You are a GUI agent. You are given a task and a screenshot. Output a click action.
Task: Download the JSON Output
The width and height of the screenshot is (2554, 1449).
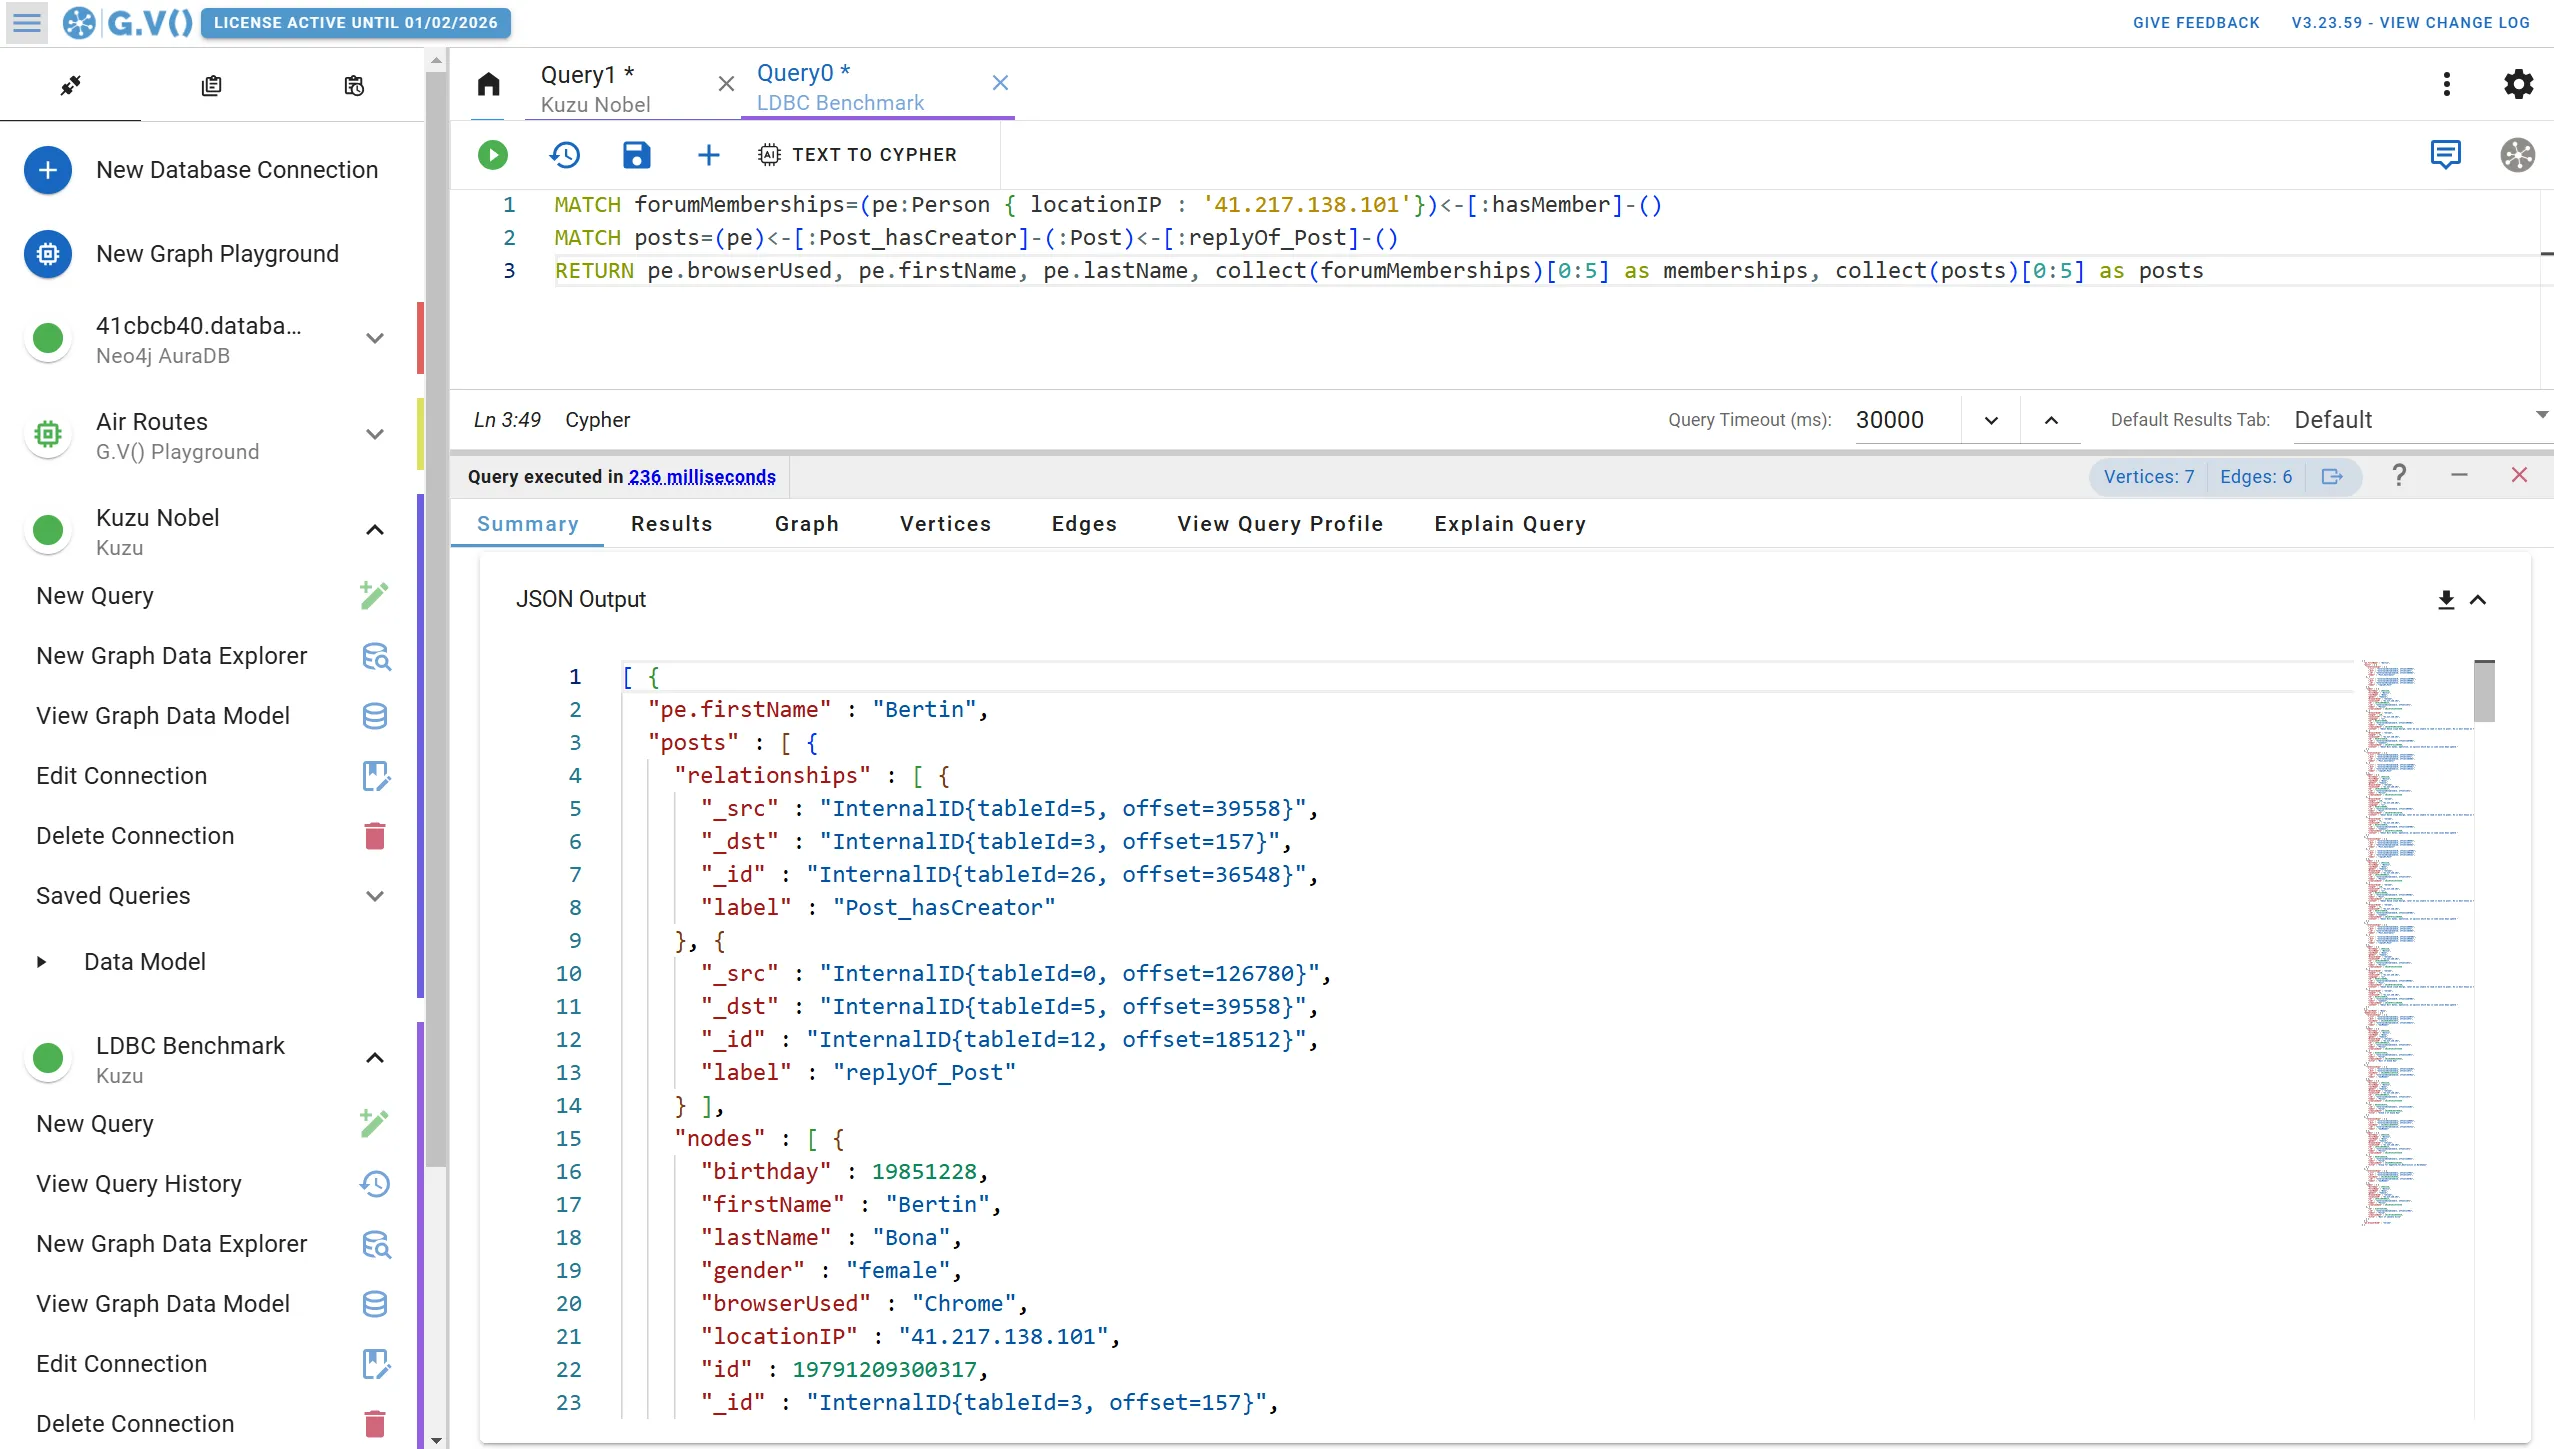[x=2445, y=600]
